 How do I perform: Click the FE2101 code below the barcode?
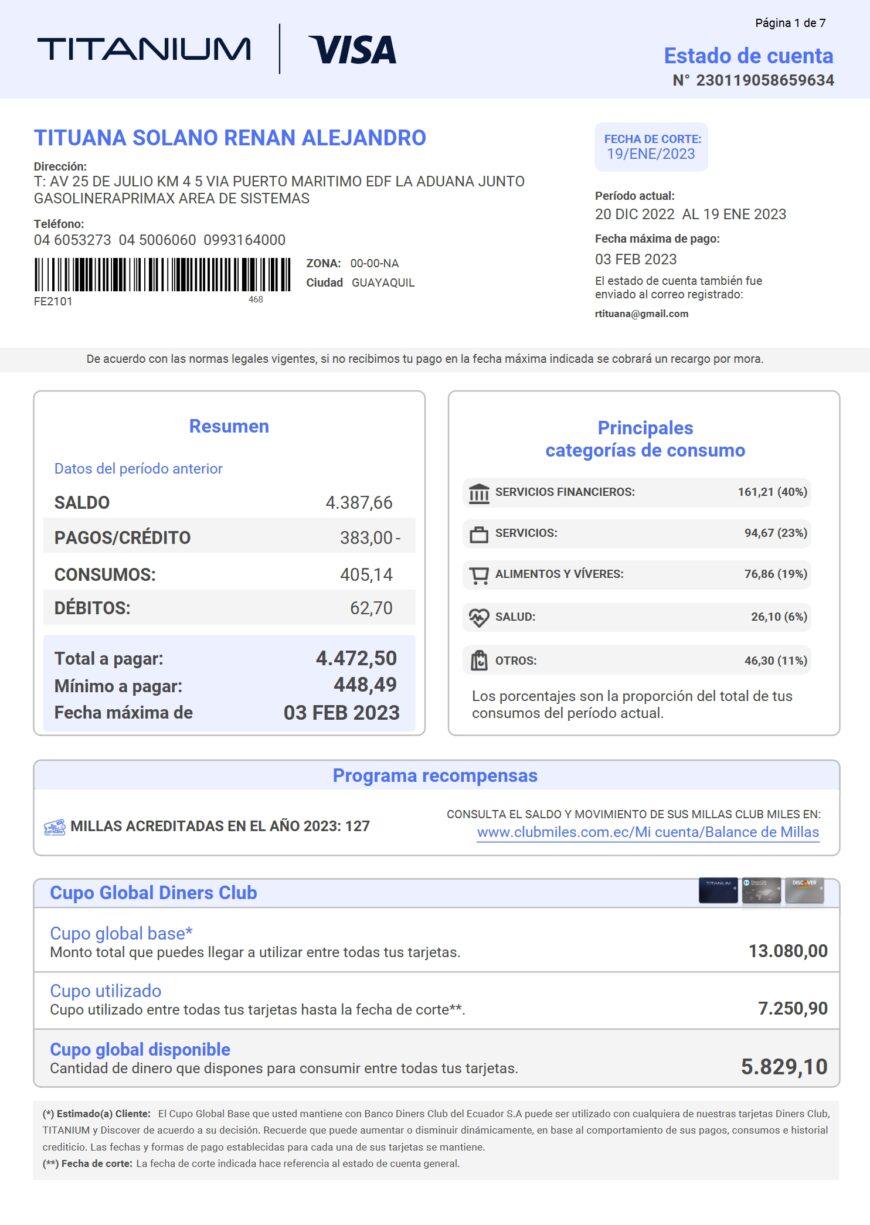(53, 301)
